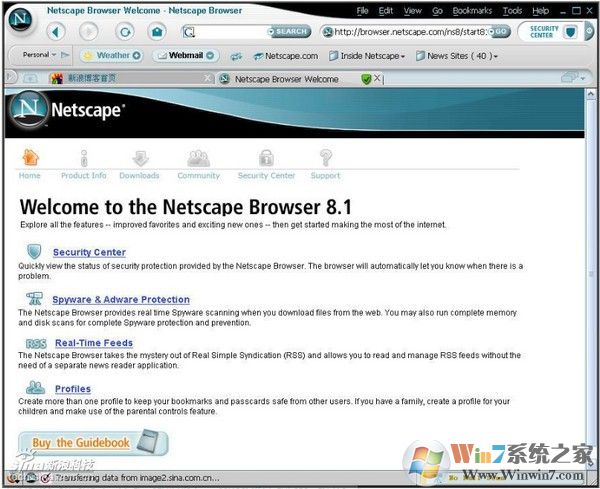Image resolution: width=600 pixels, height=489 pixels.
Task: Switch to the Sina blog tab
Action: coord(128,78)
